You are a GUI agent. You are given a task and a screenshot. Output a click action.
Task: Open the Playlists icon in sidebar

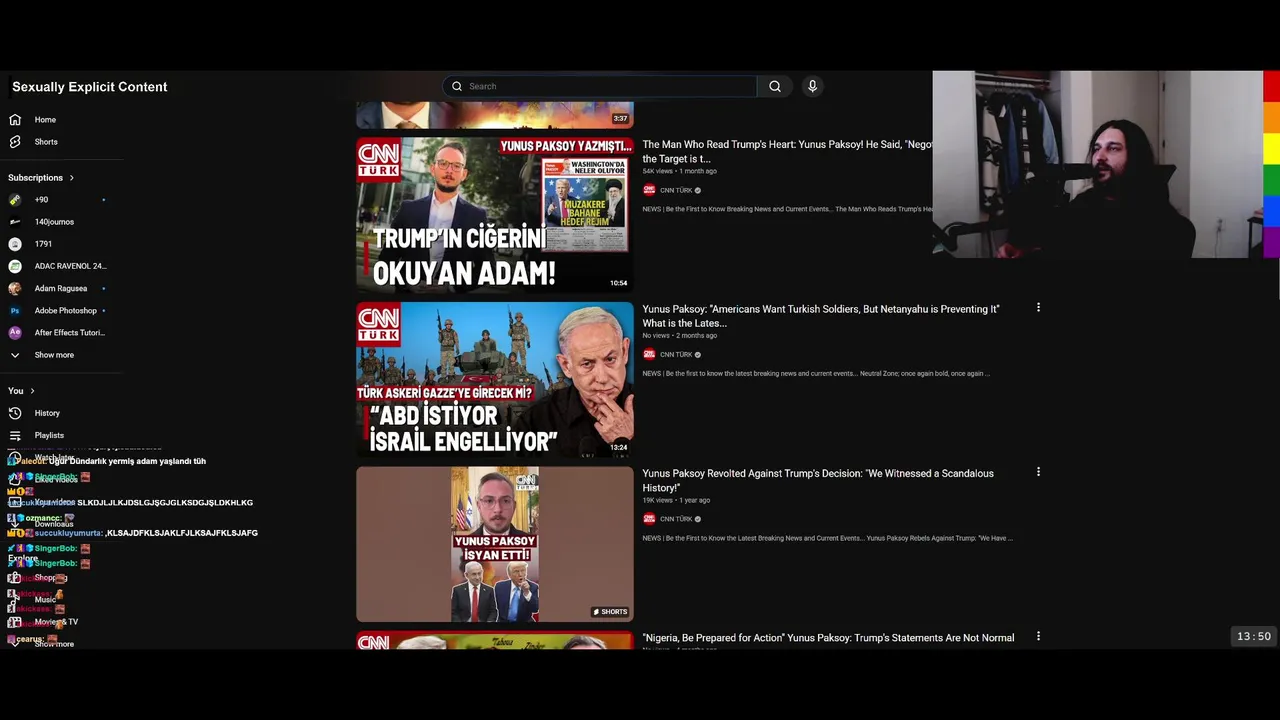15,436
